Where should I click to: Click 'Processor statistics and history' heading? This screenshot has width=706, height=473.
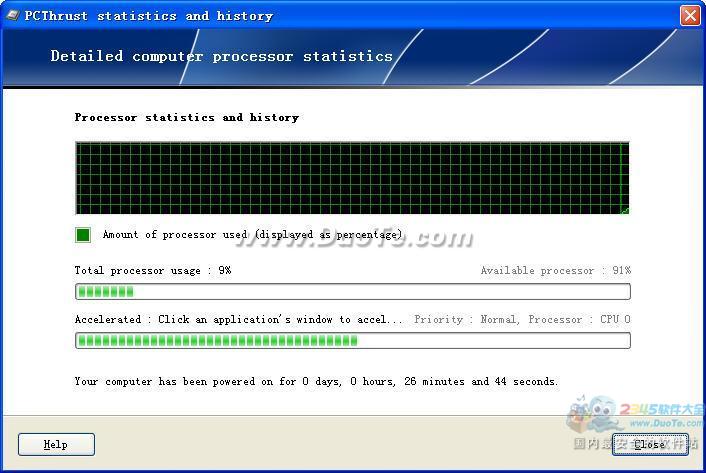coord(187,117)
